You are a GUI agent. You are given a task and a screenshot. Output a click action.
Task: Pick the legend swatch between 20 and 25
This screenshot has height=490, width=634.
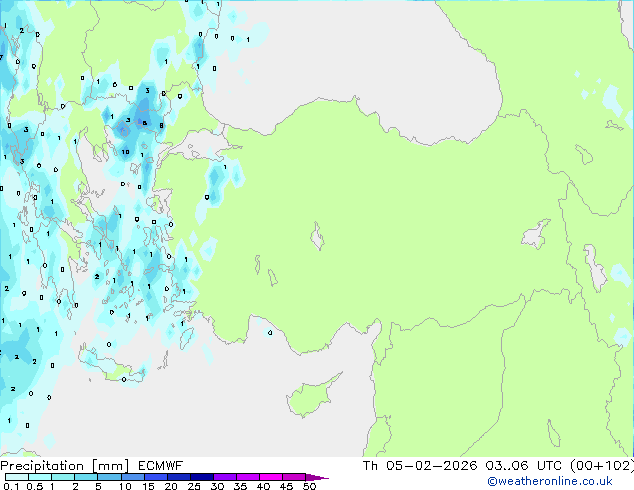click(179, 477)
